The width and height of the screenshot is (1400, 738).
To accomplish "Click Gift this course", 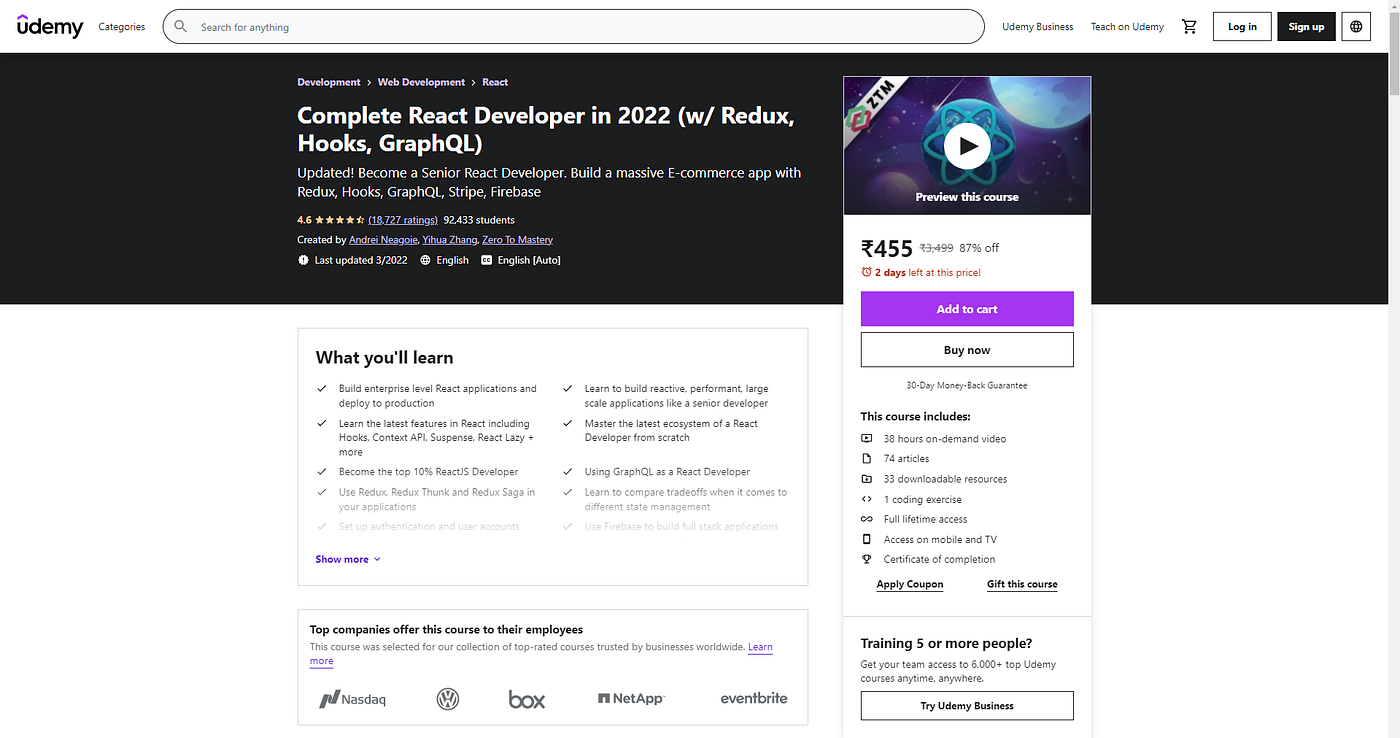I will (x=1022, y=584).
